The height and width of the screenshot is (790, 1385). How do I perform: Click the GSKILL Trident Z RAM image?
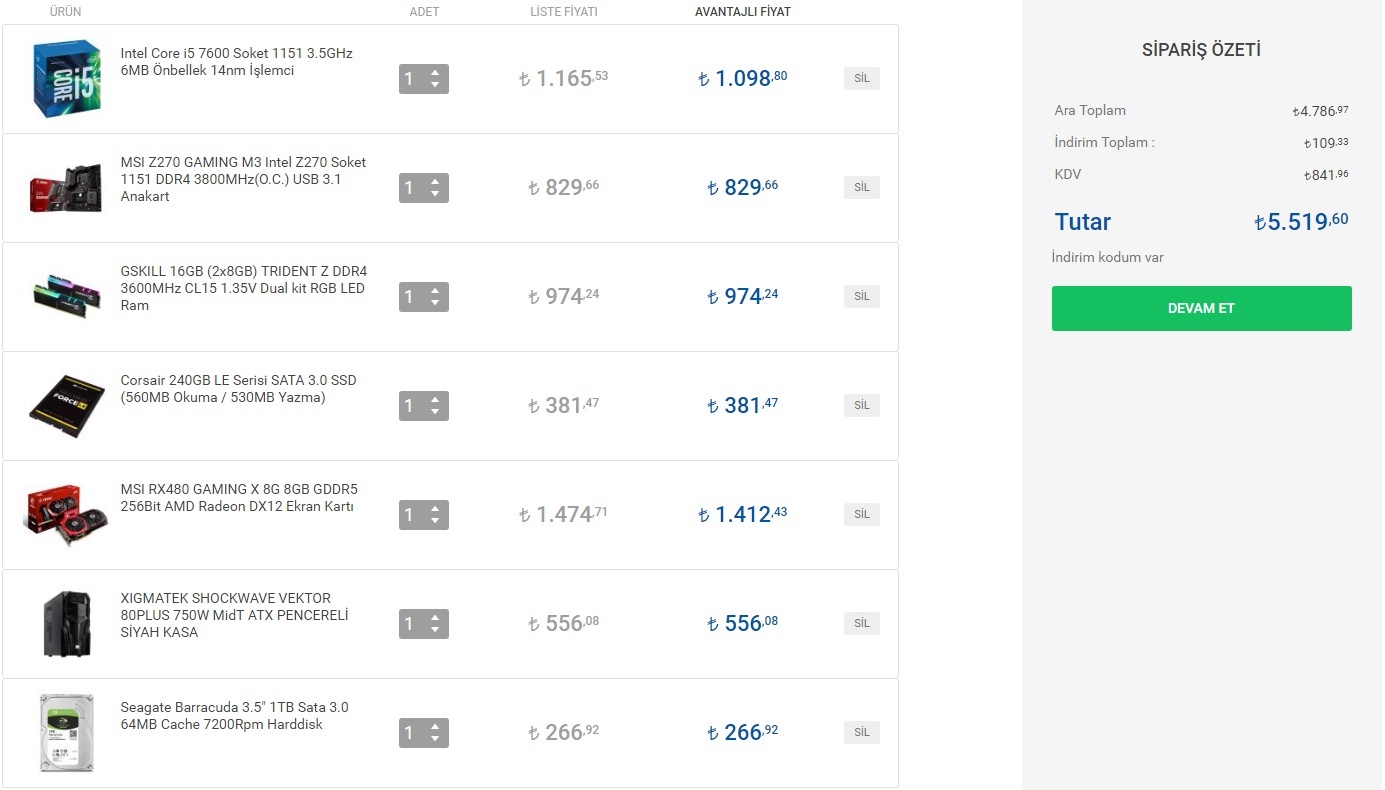66,297
